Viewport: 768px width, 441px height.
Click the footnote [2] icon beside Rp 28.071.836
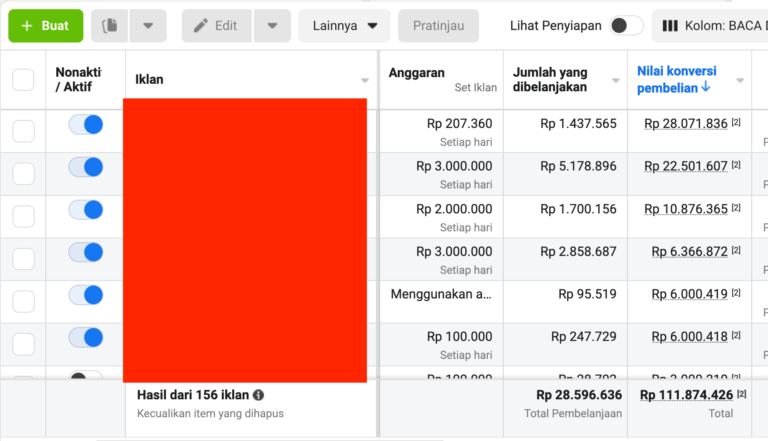click(x=736, y=123)
